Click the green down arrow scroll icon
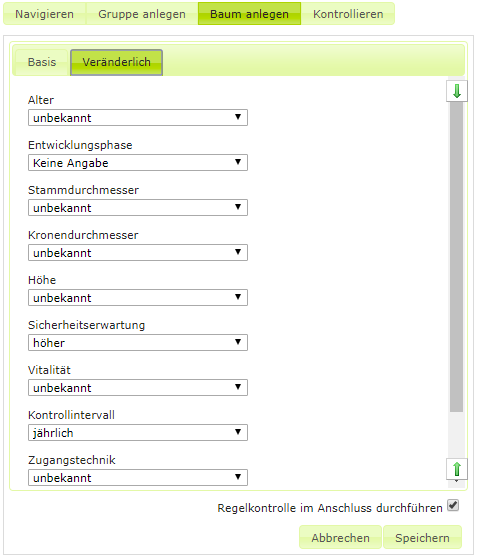The image size is (478, 559). 457,91
